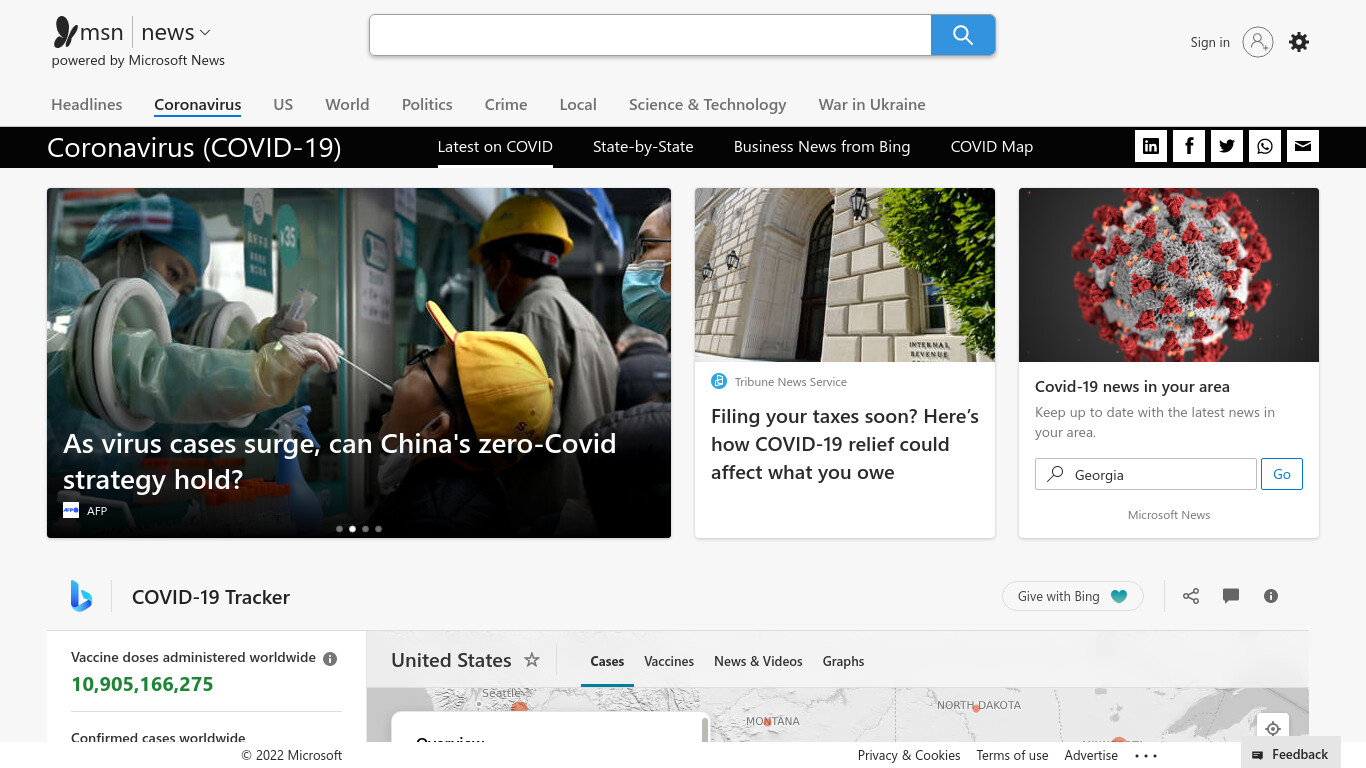The width and height of the screenshot is (1366, 768).
Task: Select State-by-State section
Action: pyautogui.click(x=643, y=147)
